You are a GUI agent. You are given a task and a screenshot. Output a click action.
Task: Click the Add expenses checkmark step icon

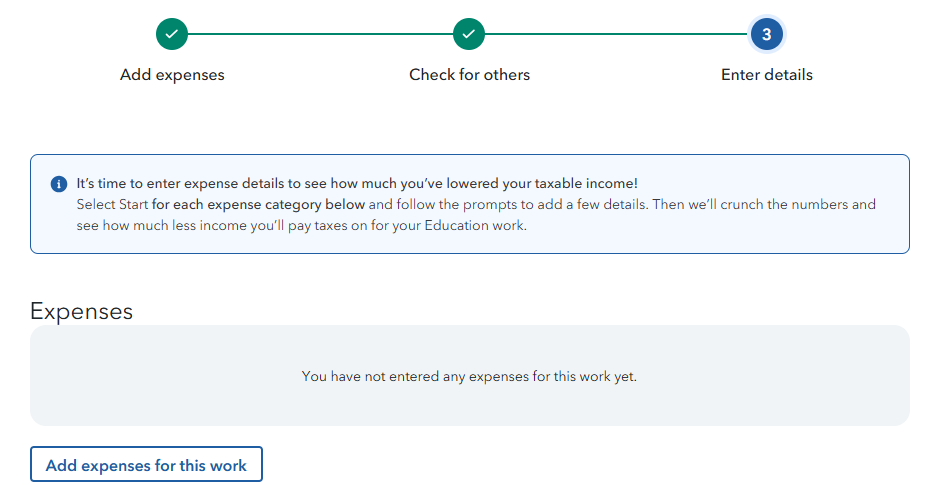172,34
